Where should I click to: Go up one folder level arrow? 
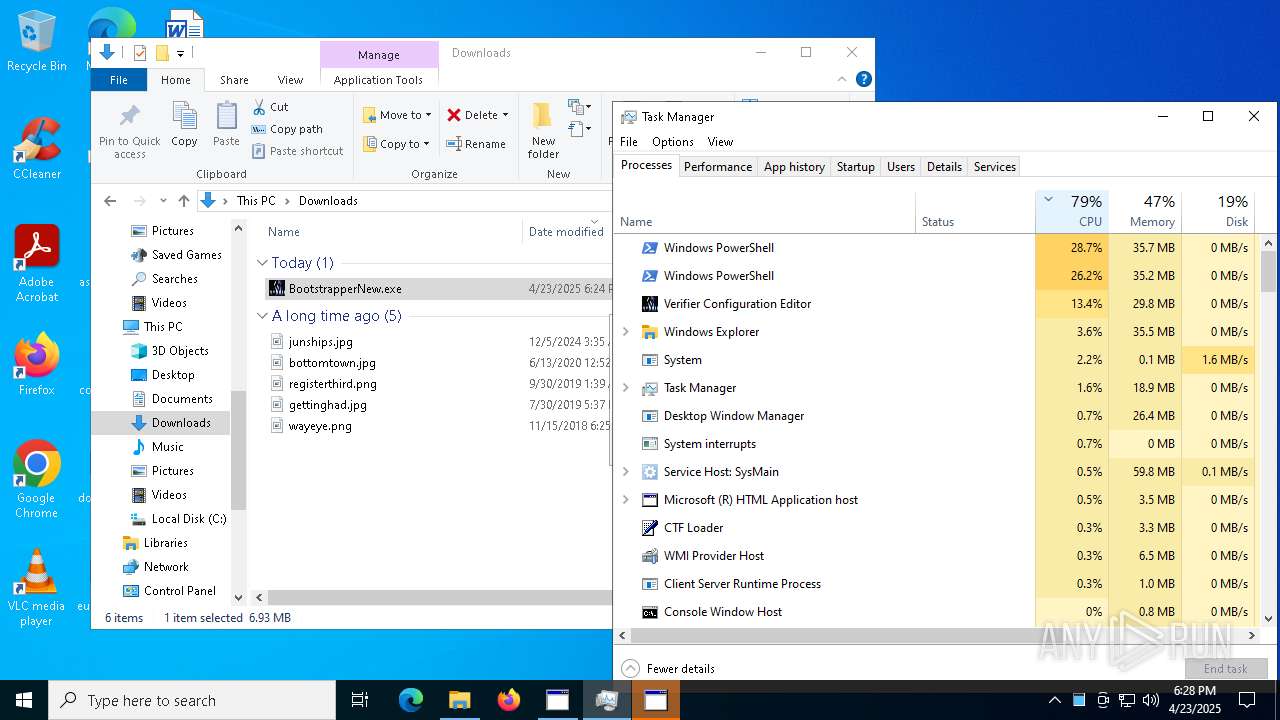coord(184,201)
